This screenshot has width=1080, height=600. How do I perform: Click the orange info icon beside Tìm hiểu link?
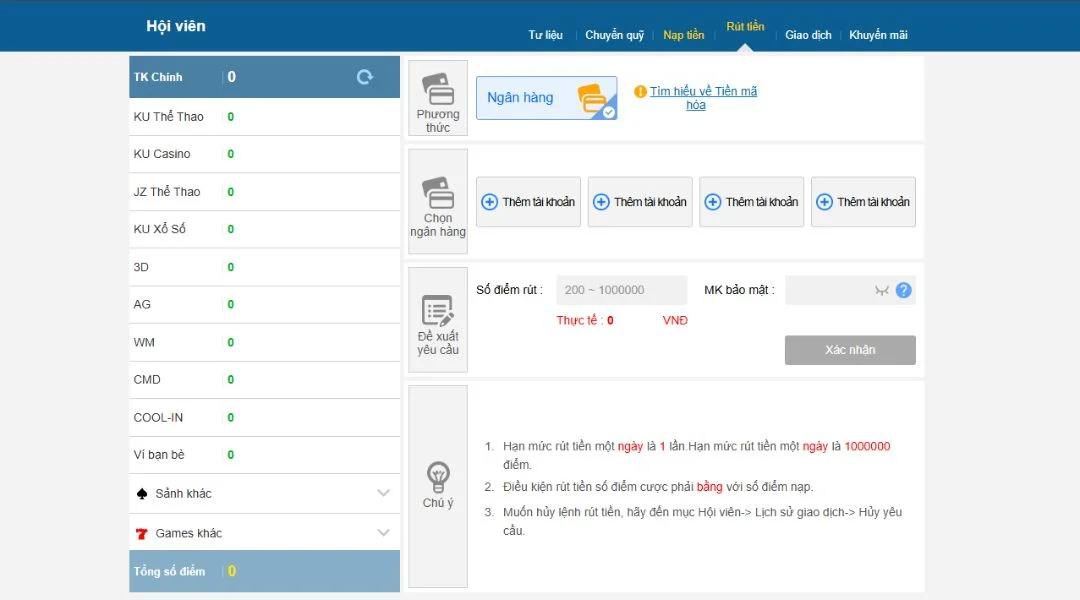(x=640, y=92)
